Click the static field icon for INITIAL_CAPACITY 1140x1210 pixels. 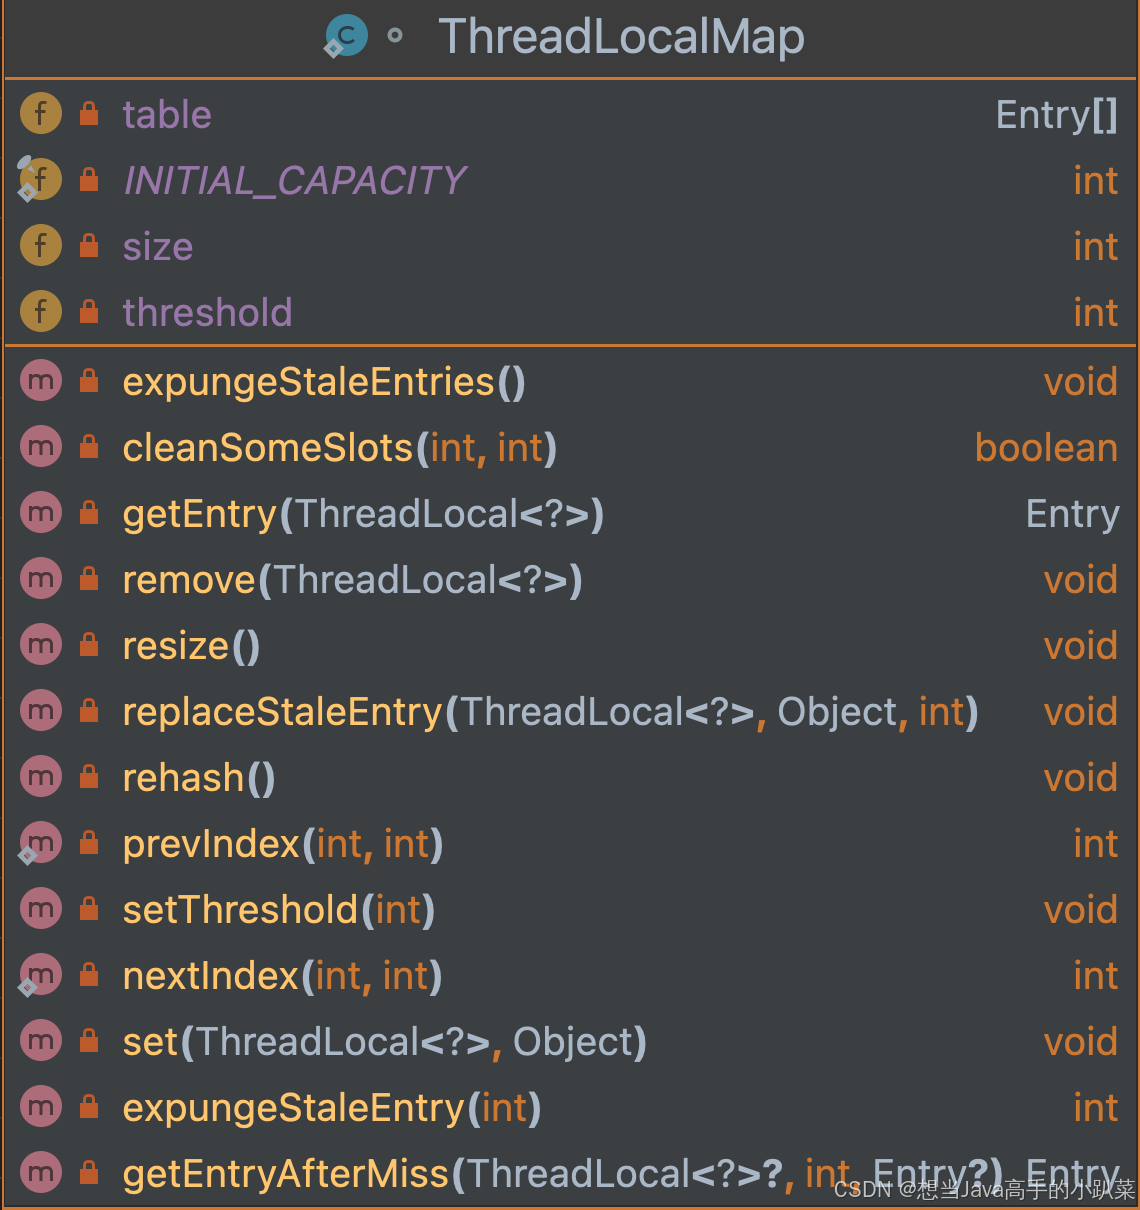[x=40, y=179]
